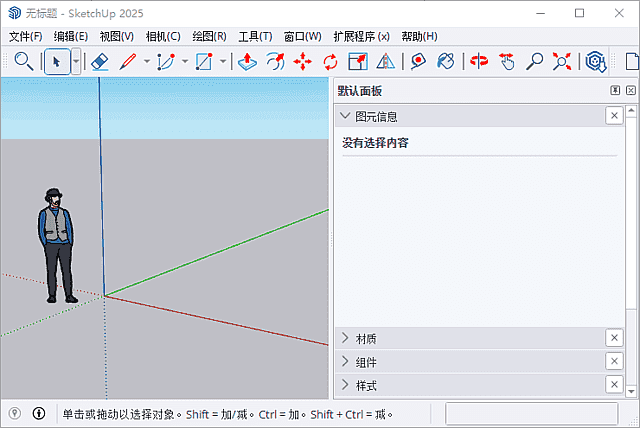The height and width of the screenshot is (428, 640).
Task: Toggle auto-hide pin on 默认面板
Action: pyautogui.click(x=615, y=90)
